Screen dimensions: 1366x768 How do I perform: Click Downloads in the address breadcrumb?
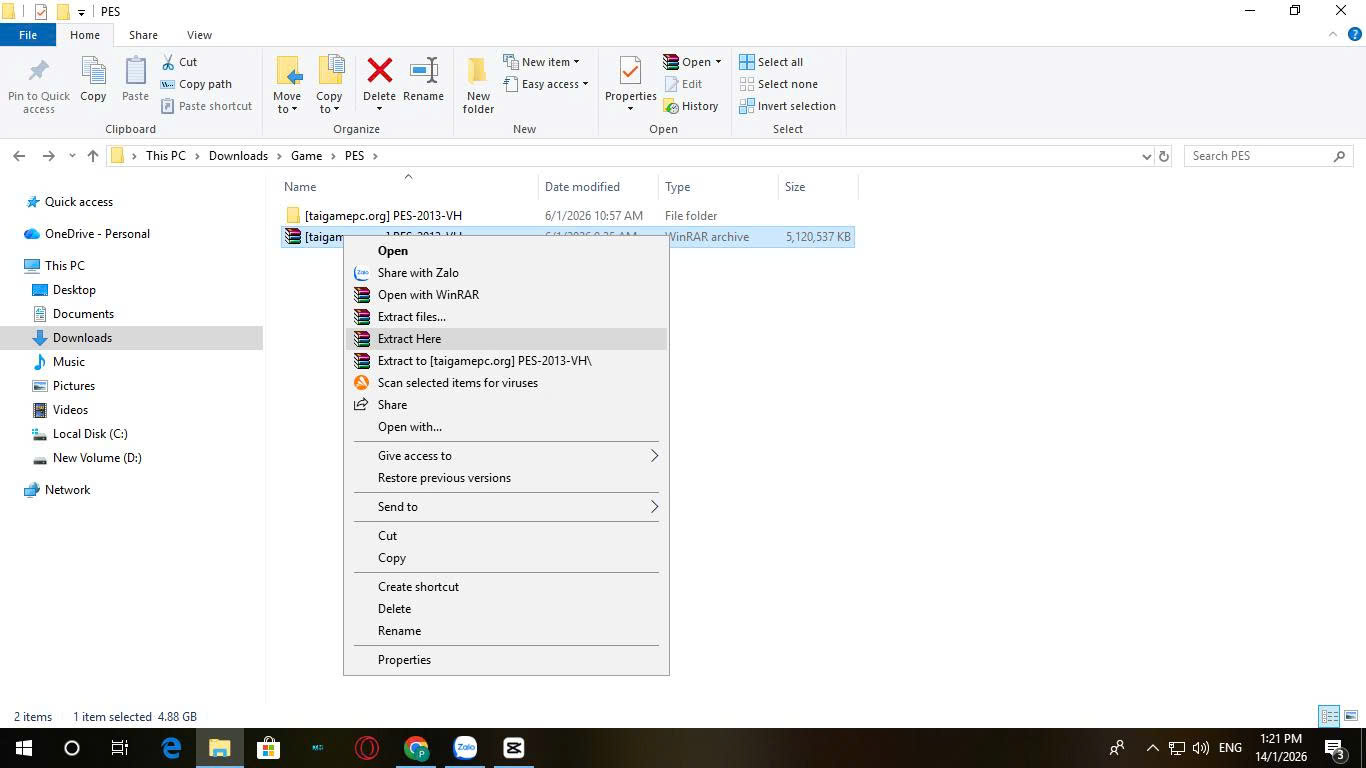(238, 156)
